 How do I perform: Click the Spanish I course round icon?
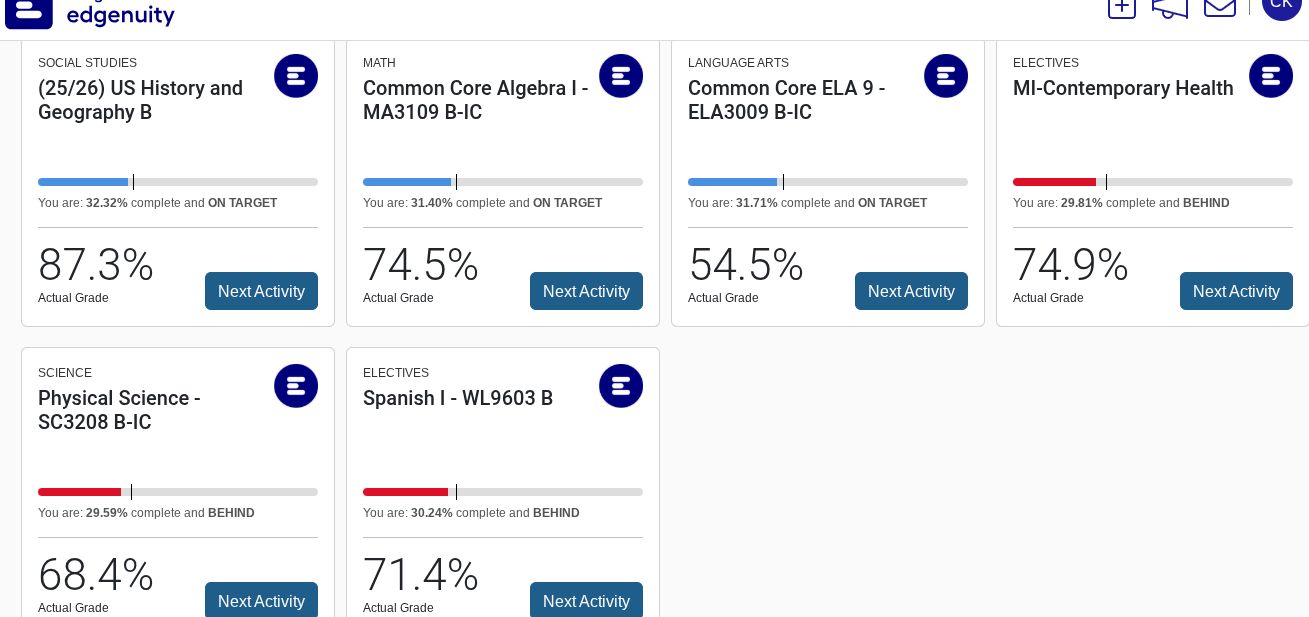(x=621, y=386)
